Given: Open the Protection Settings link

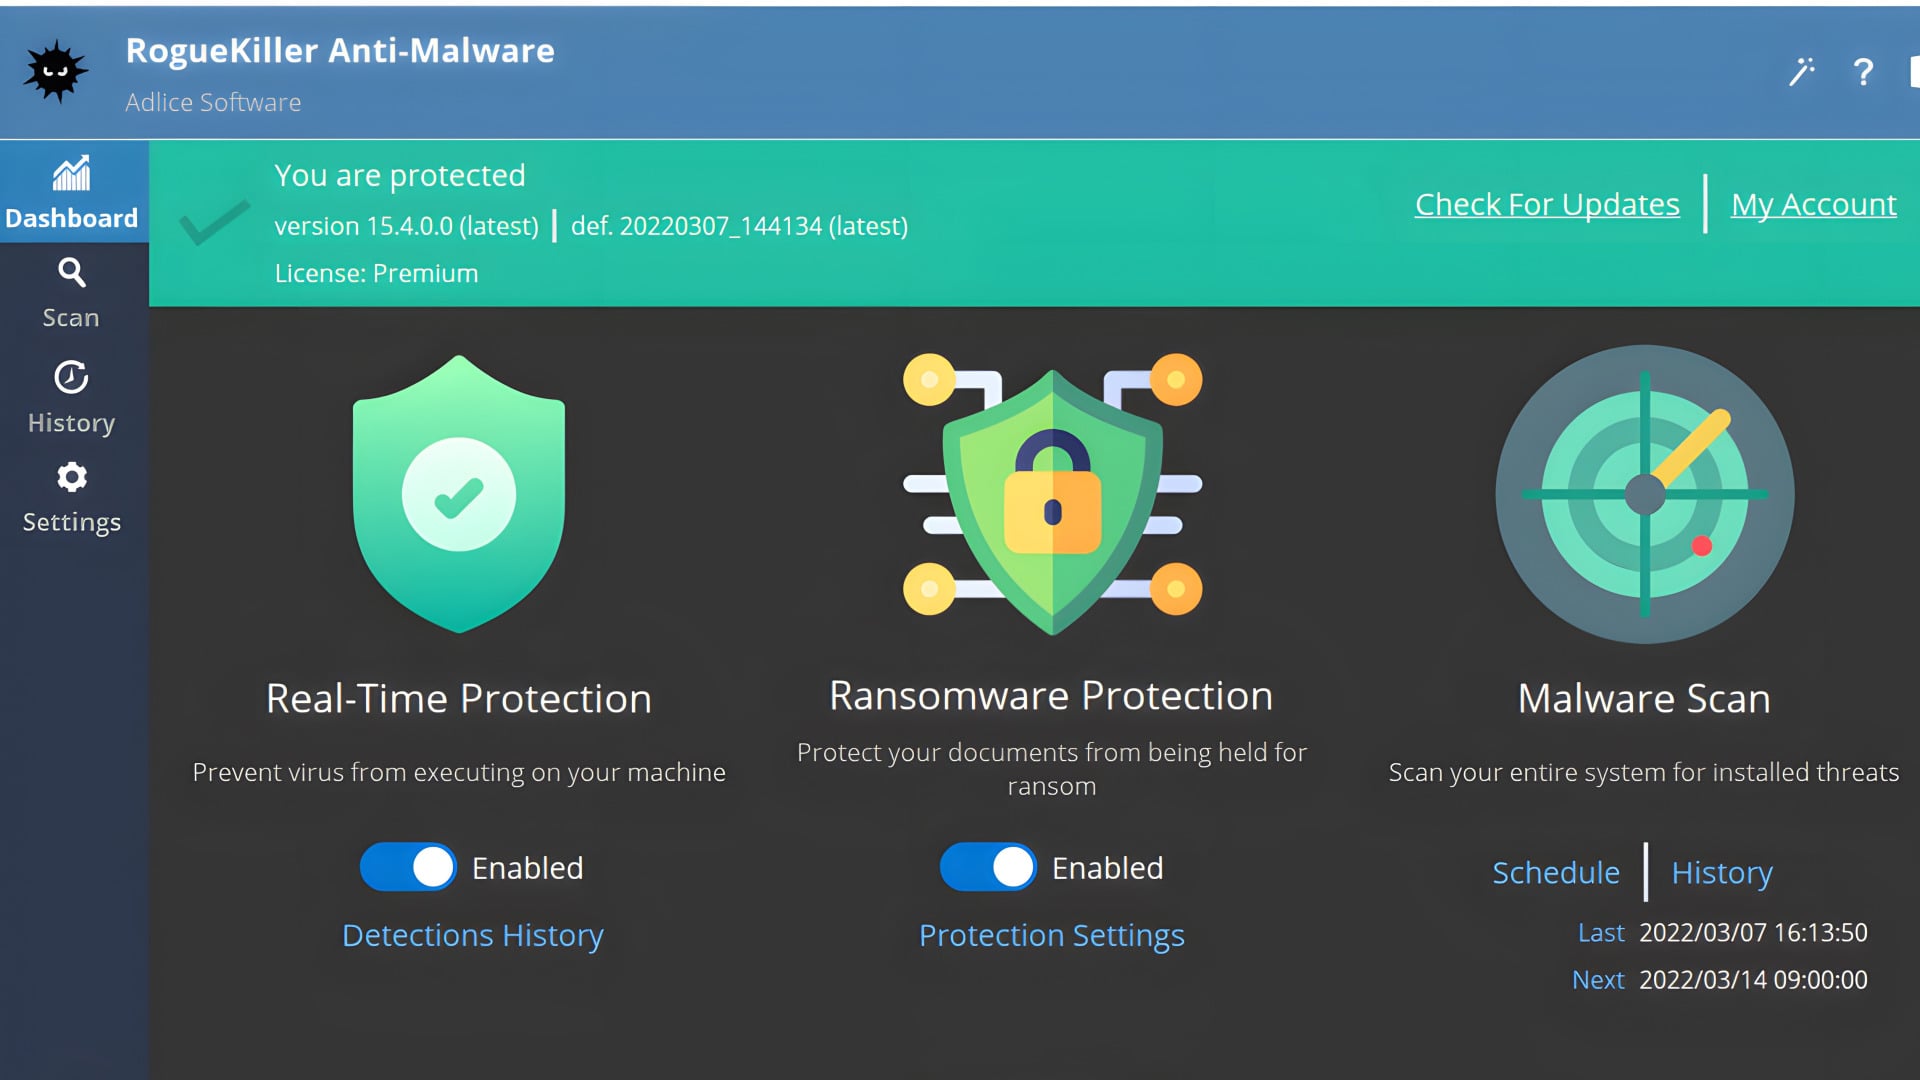Looking at the screenshot, I should coord(1052,935).
